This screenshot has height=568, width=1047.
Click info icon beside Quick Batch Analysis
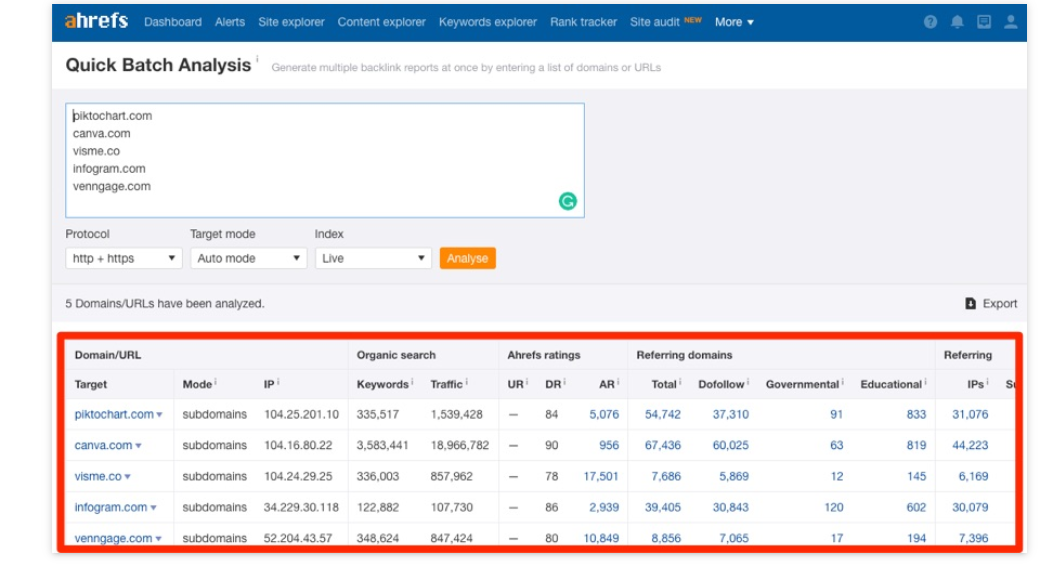(x=257, y=59)
